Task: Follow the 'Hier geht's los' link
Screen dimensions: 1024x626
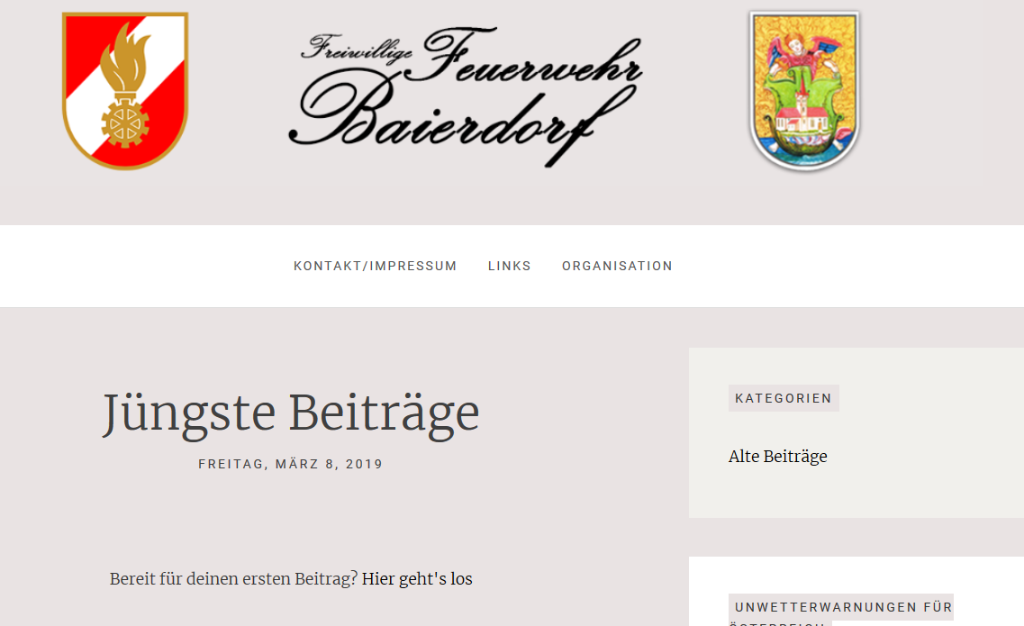Action: pos(417,579)
